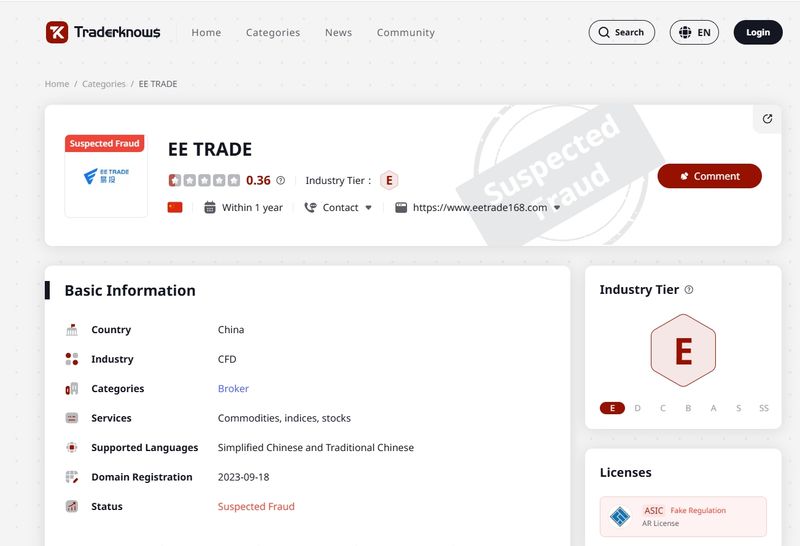
Task: Click the Suspected Fraud status text
Action: coord(256,506)
